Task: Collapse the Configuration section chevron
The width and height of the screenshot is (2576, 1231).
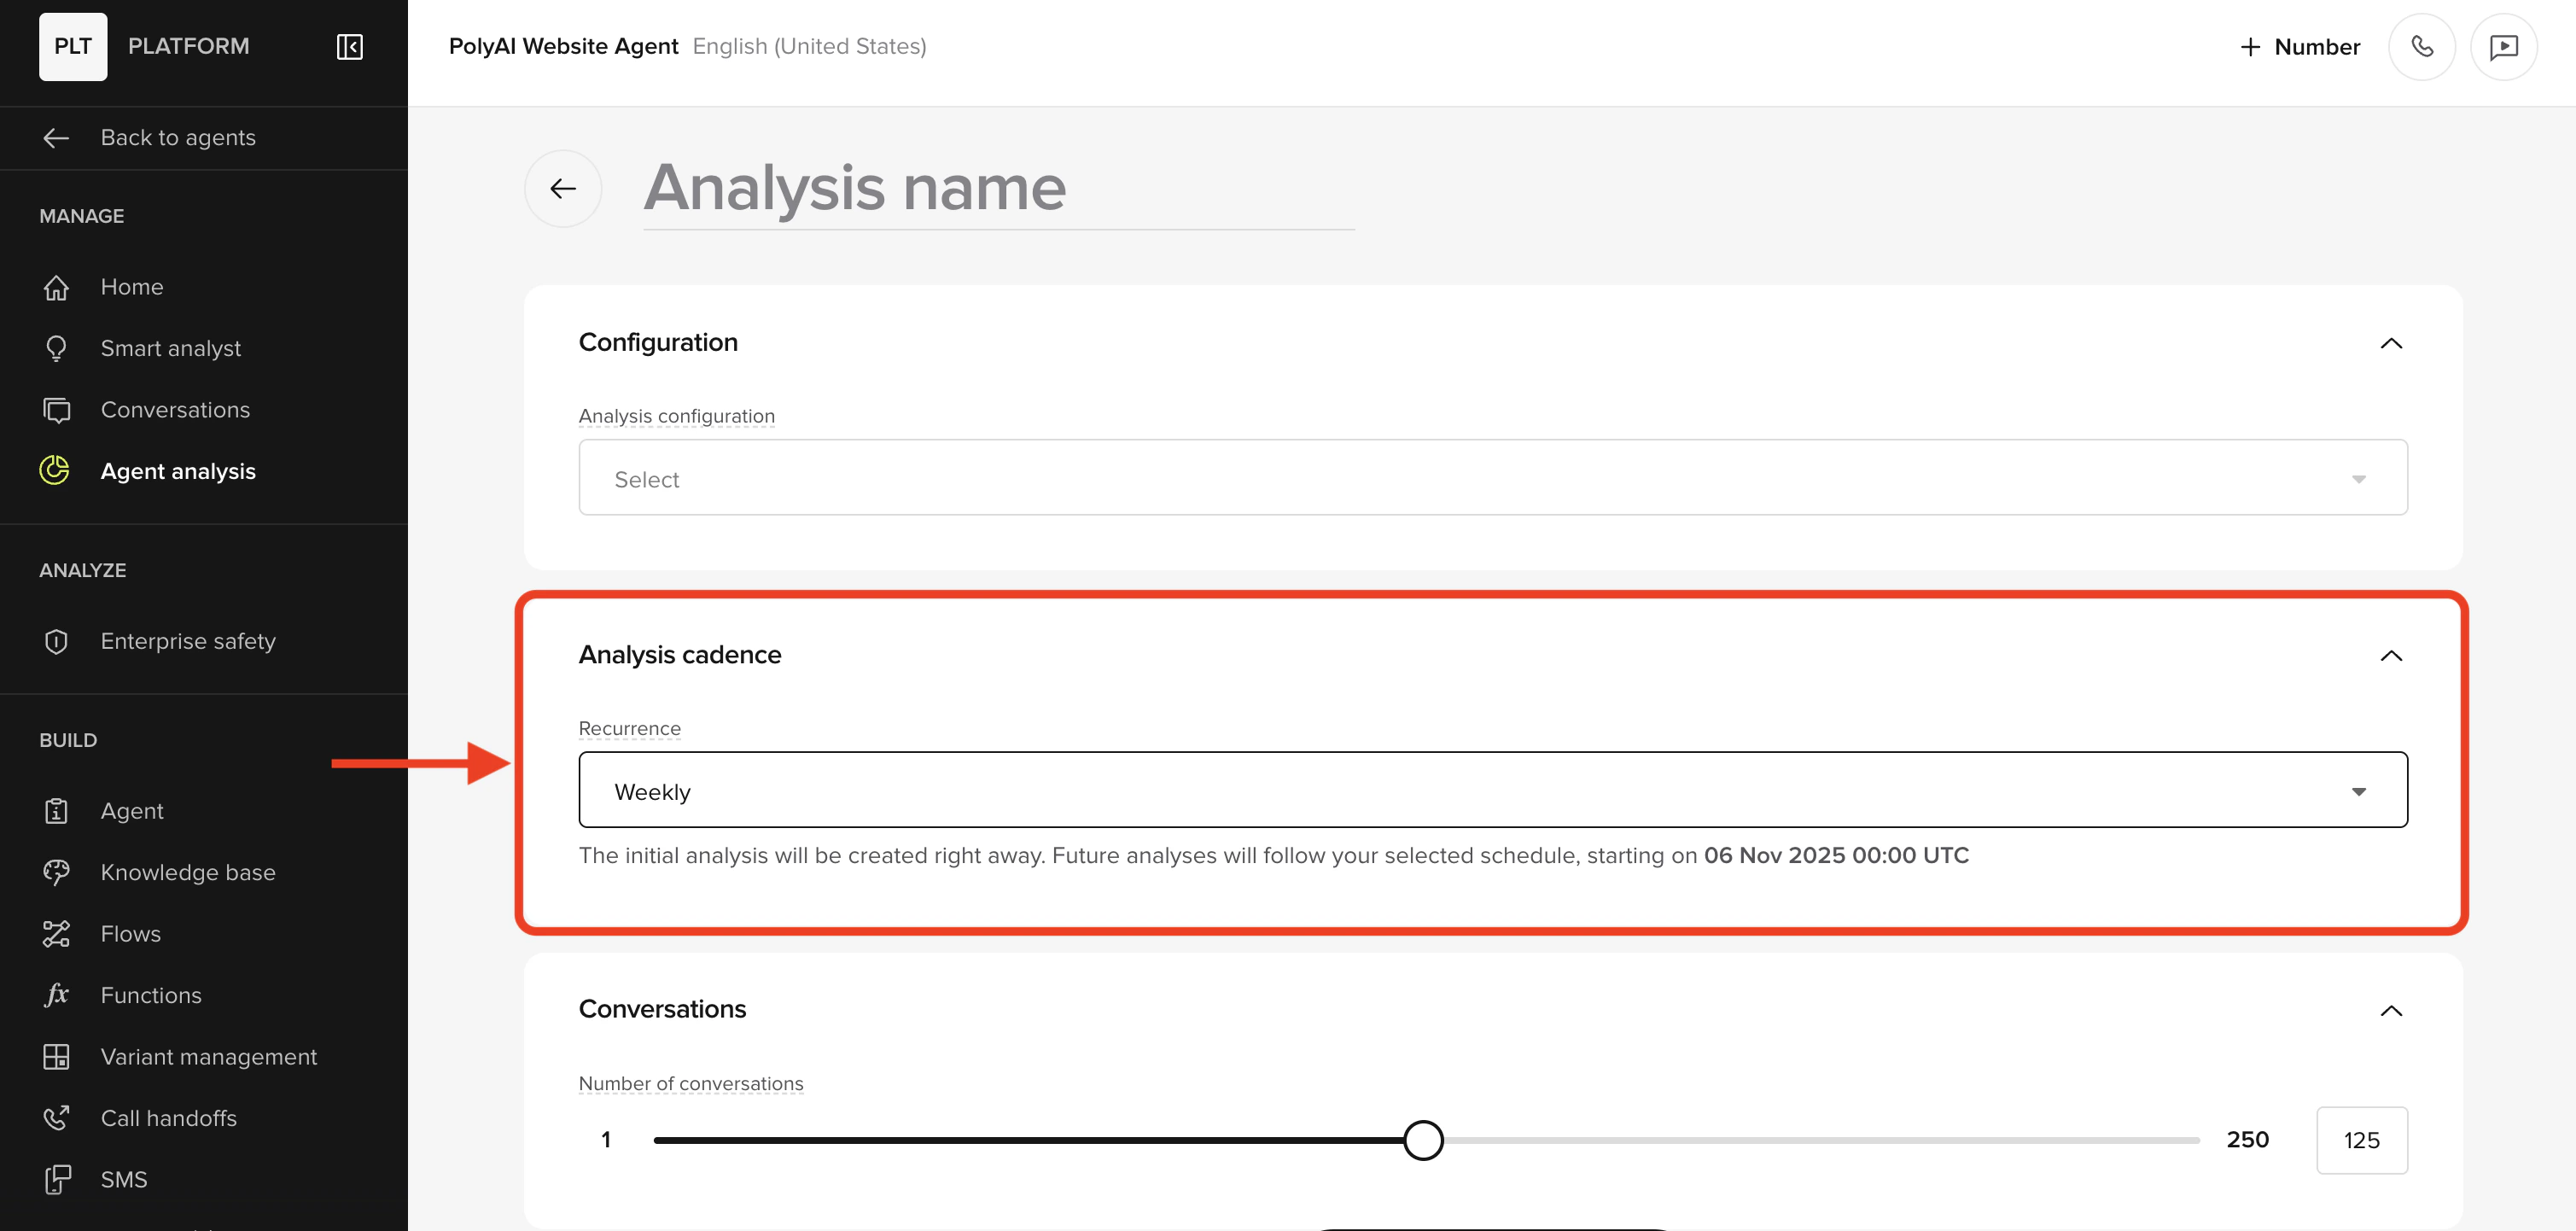Action: (2390, 343)
